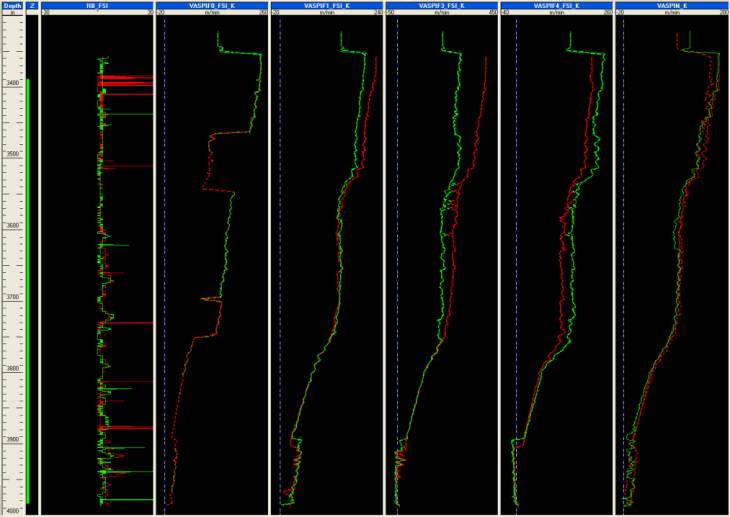The width and height of the screenshot is (730, 517).
Task: Click the scale row under VASPIN_K
Action: click(x=670, y=14)
